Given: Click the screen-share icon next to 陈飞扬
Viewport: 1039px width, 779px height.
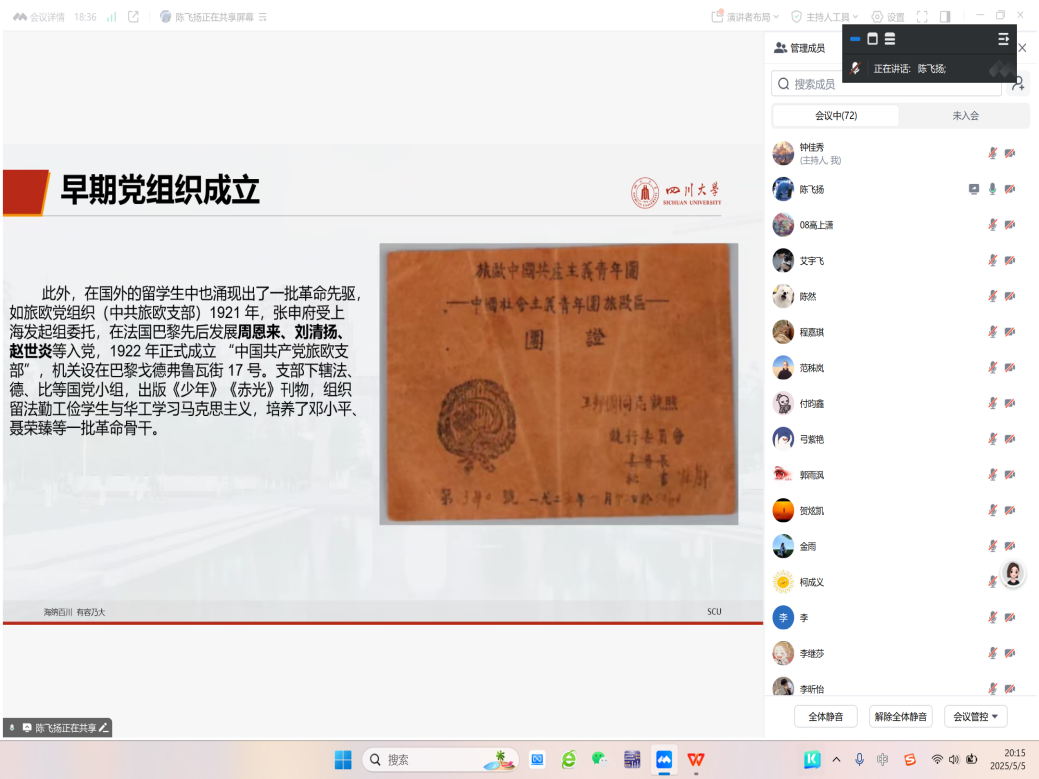Looking at the screenshot, I should pyautogui.click(x=974, y=189).
